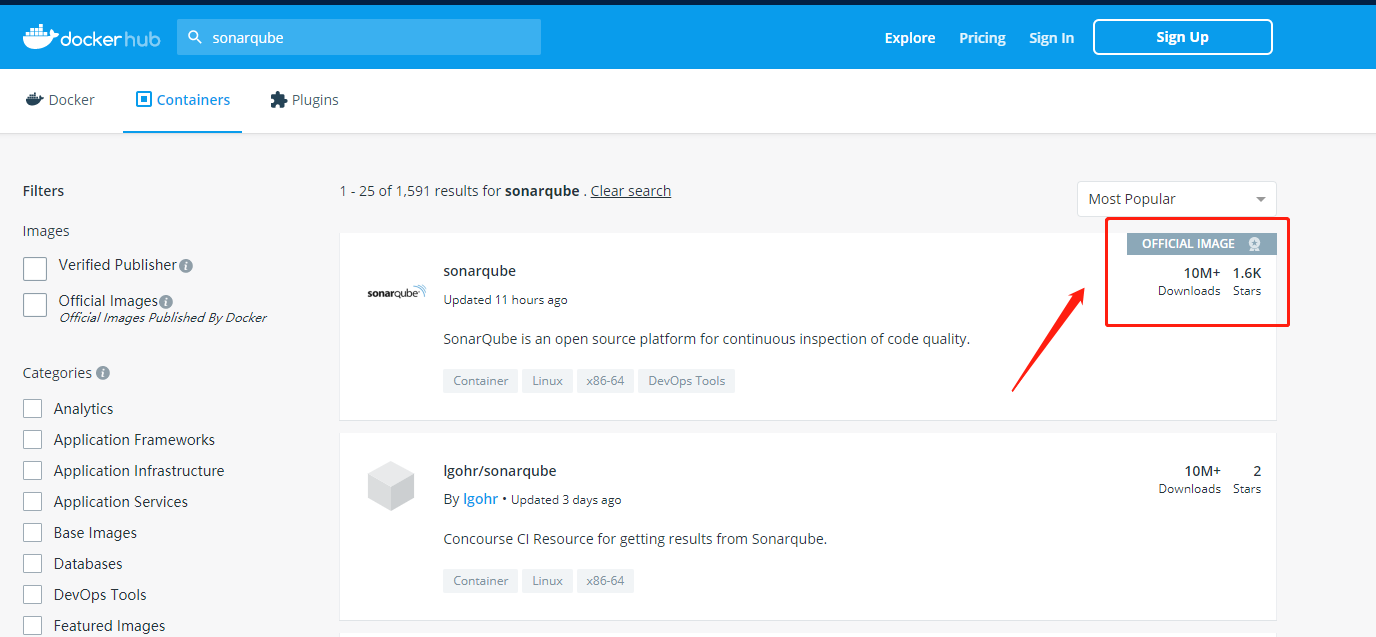Check the Application Frameworks category

coord(33,439)
